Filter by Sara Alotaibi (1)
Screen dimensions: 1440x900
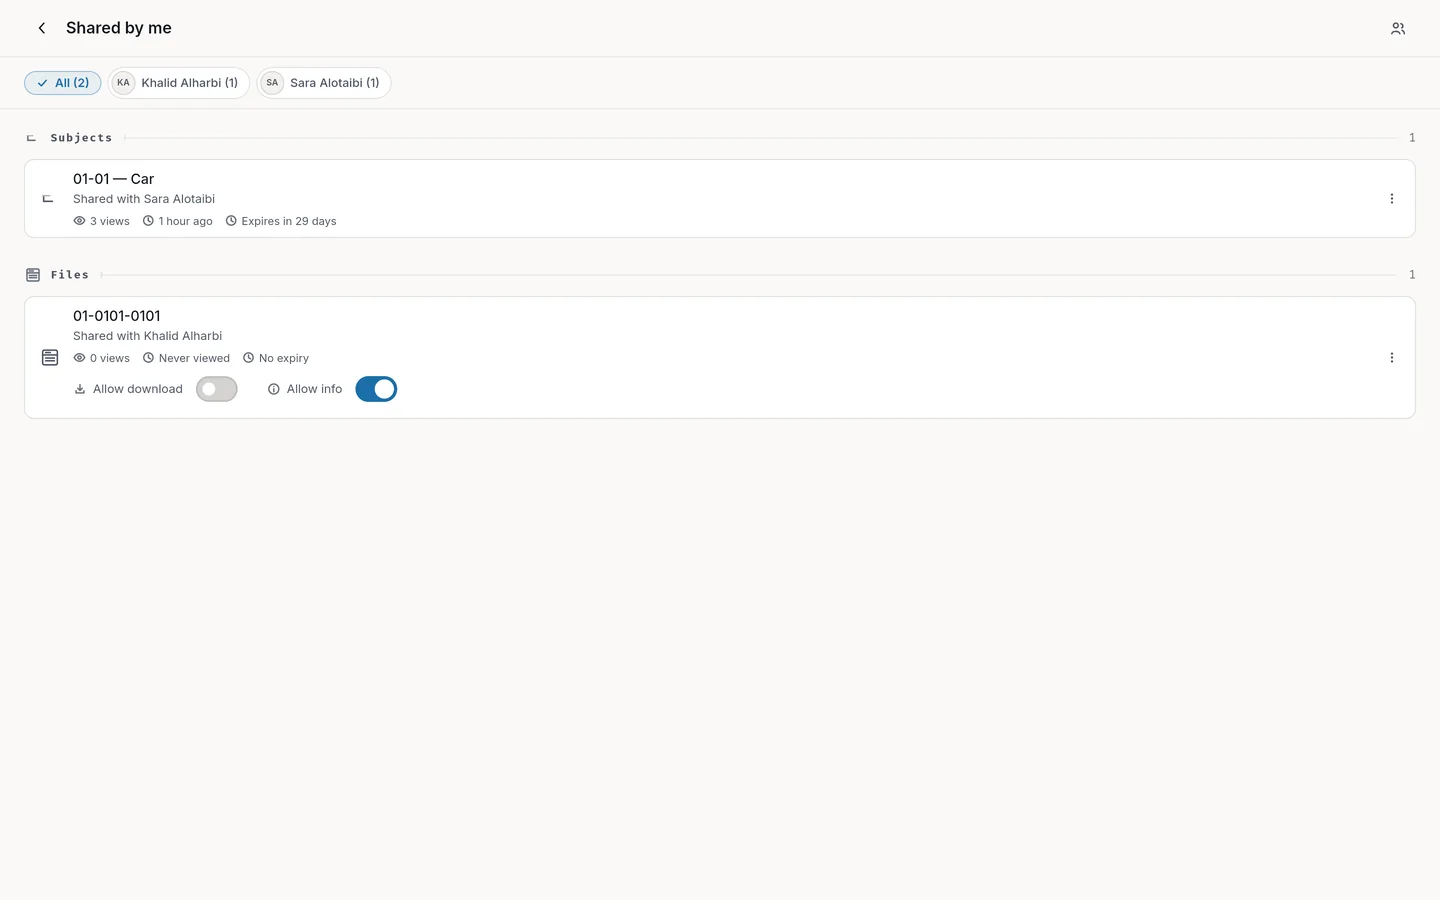coord(324,83)
